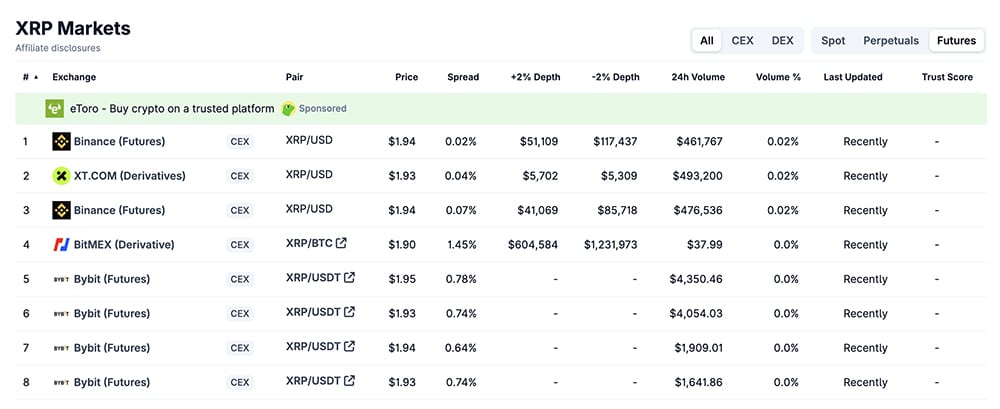The image size is (1000, 409).
Task: Open the XT.COM (Derivatives) exchange link
Action: point(129,176)
